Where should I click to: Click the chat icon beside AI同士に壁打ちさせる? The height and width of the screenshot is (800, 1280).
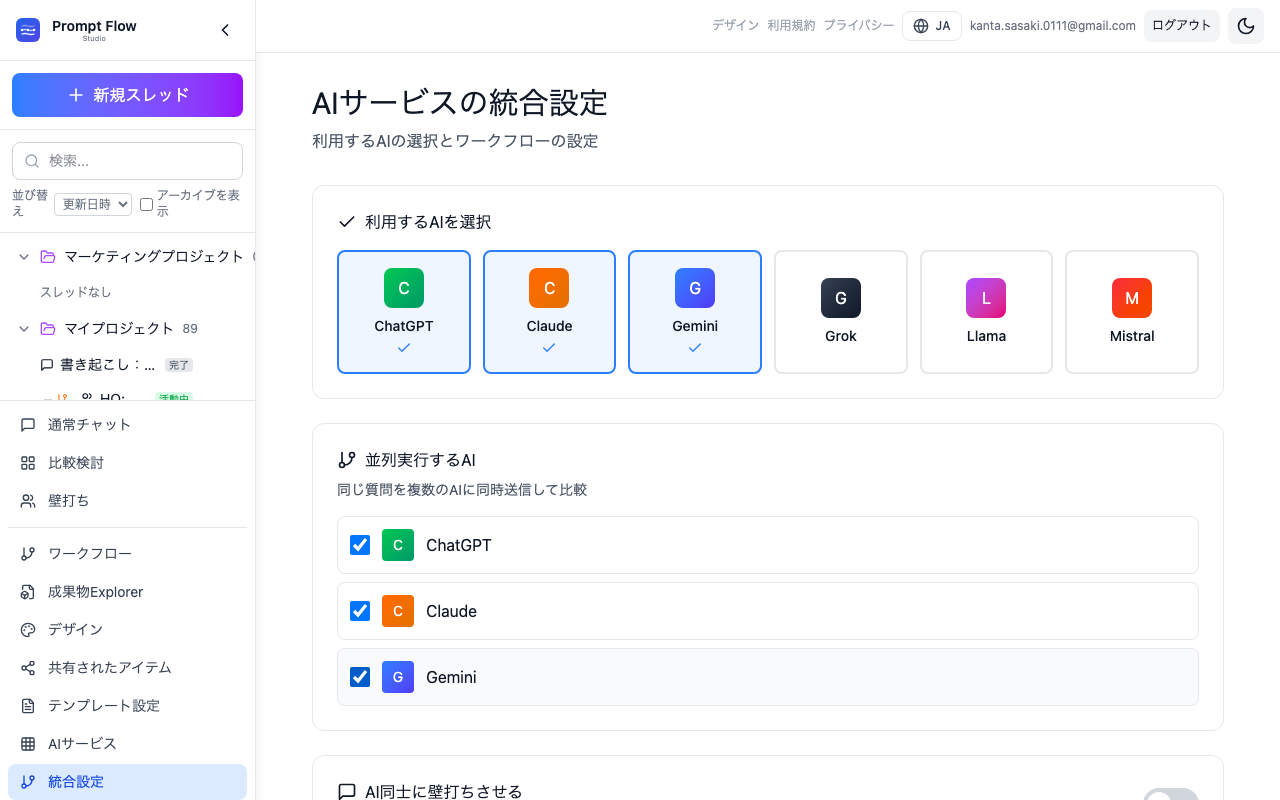click(x=347, y=792)
